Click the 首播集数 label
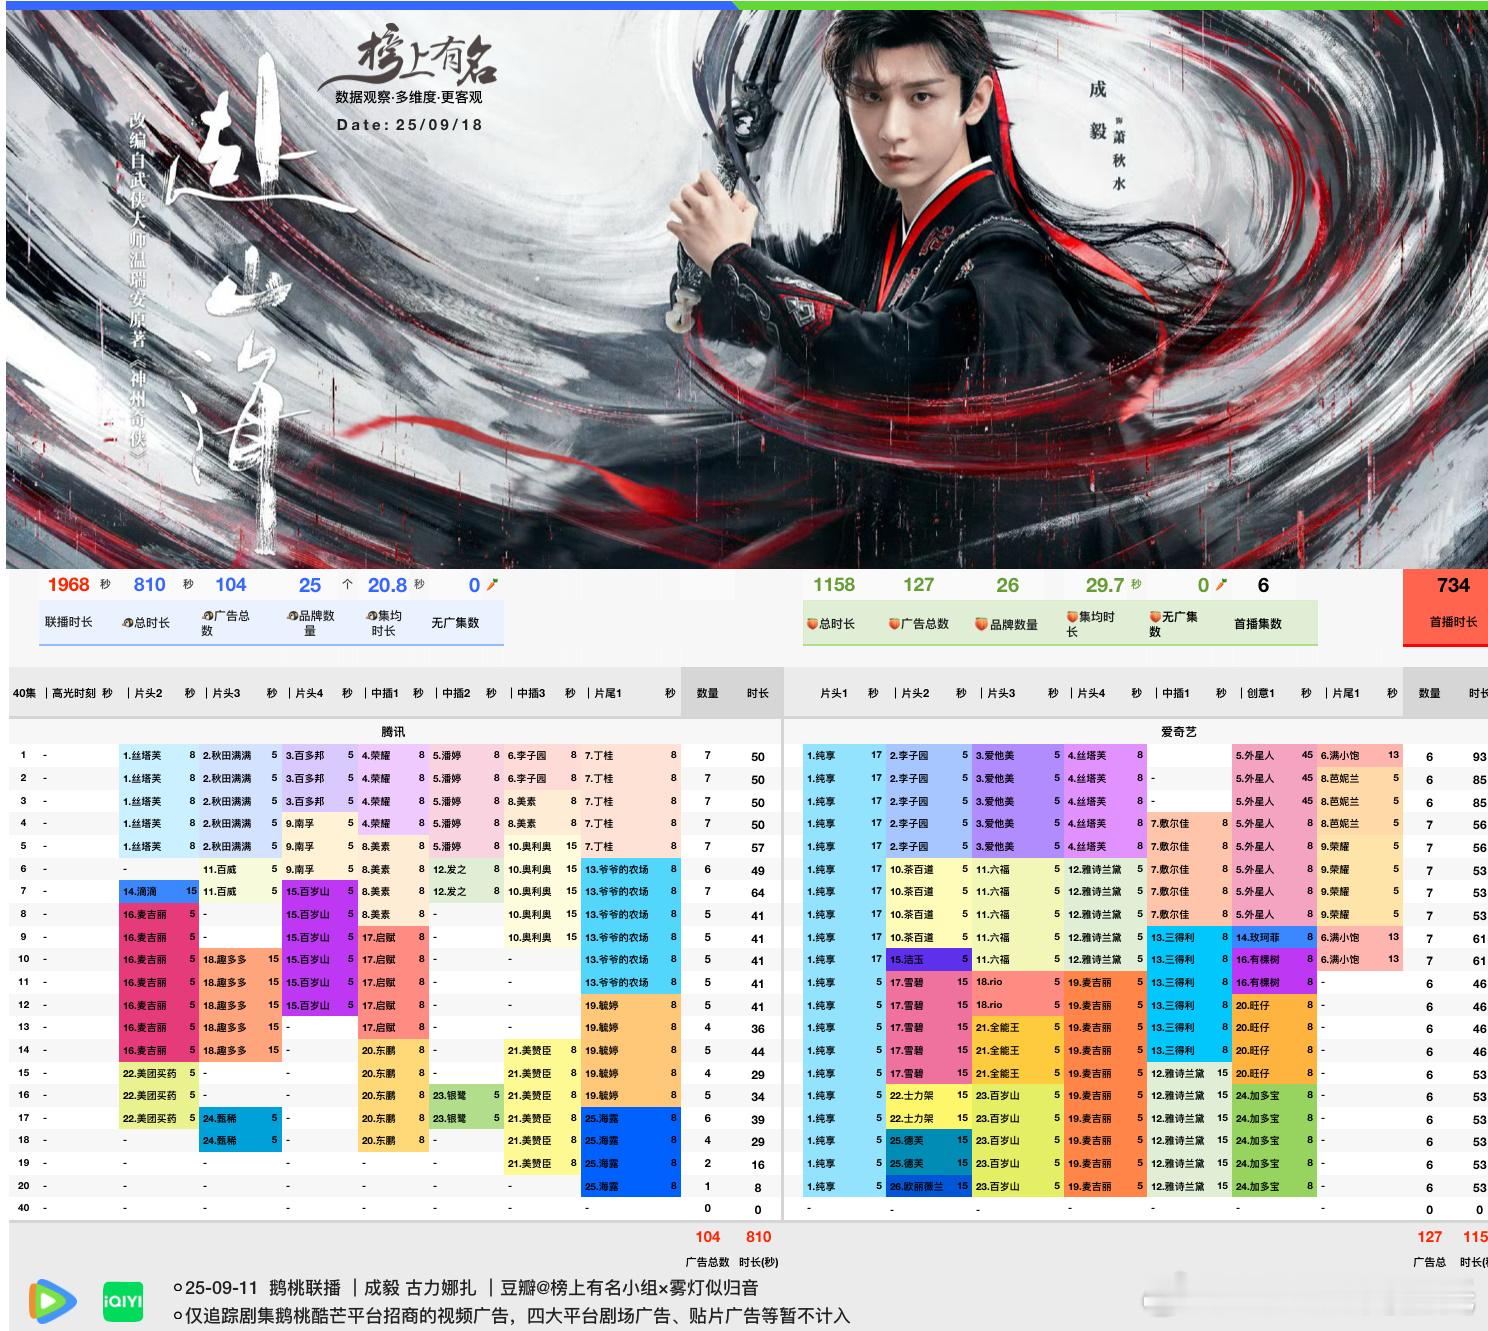 point(1257,624)
